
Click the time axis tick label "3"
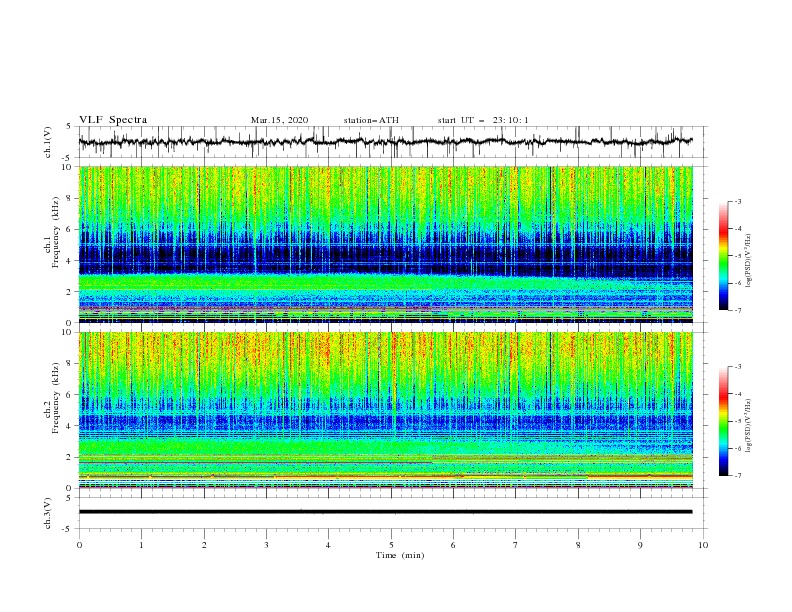[x=266, y=545]
